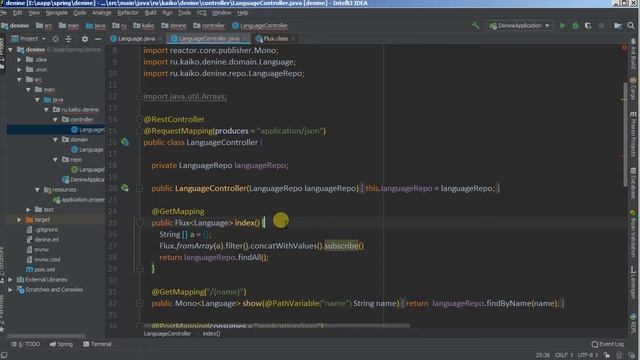Open the Favorites side tool window tab
This screenshot has width=640, height=360.
pos(2,313)
